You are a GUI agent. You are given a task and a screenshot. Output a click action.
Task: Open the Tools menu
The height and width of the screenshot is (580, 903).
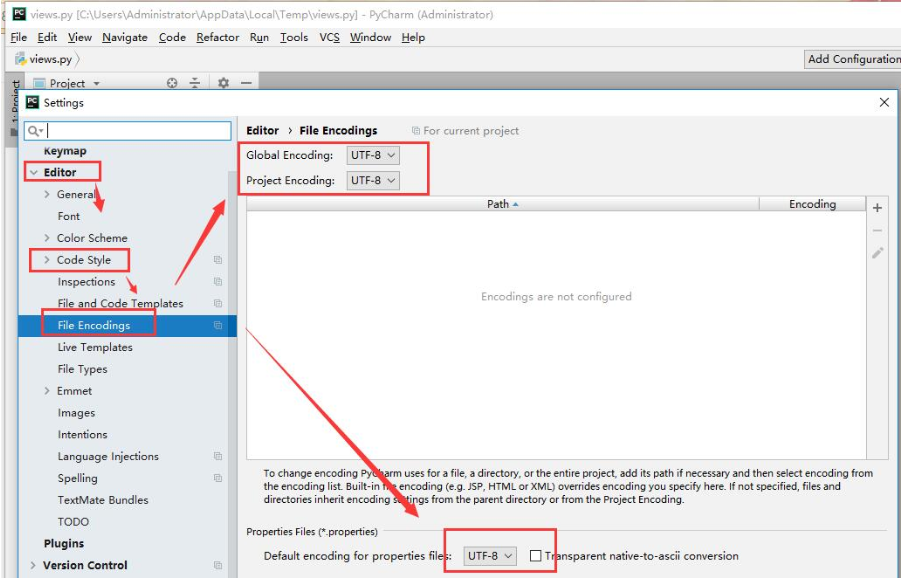[294, 37]
